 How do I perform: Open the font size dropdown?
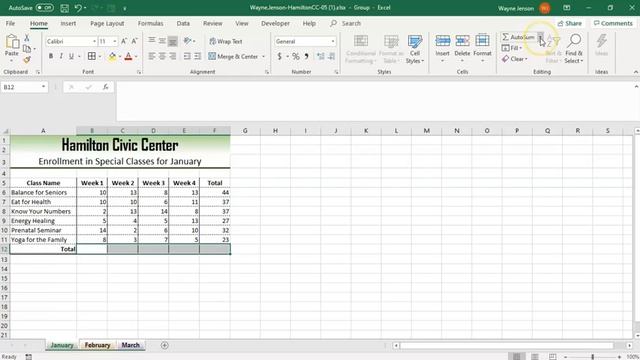pos(115,41)
